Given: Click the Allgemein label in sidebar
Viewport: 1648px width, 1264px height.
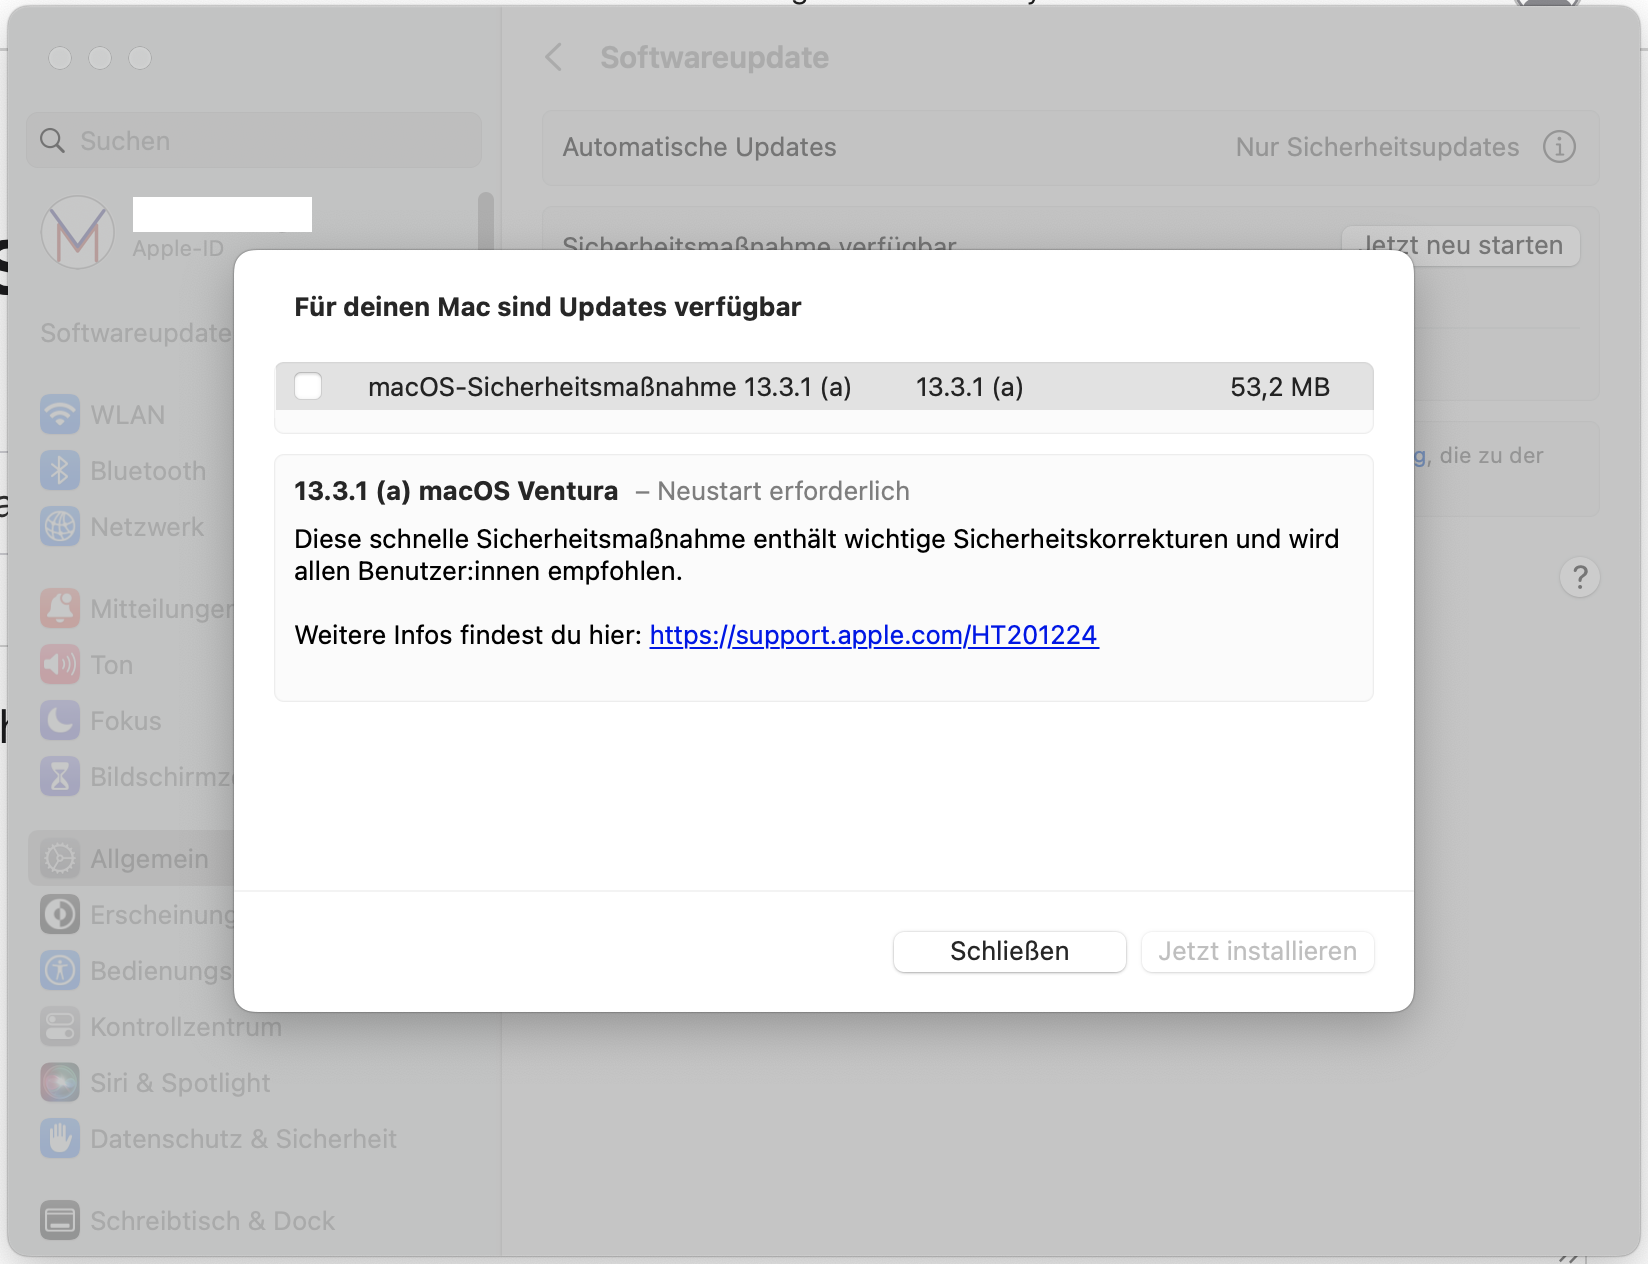Looking at the screenshot, I should 149,859.
